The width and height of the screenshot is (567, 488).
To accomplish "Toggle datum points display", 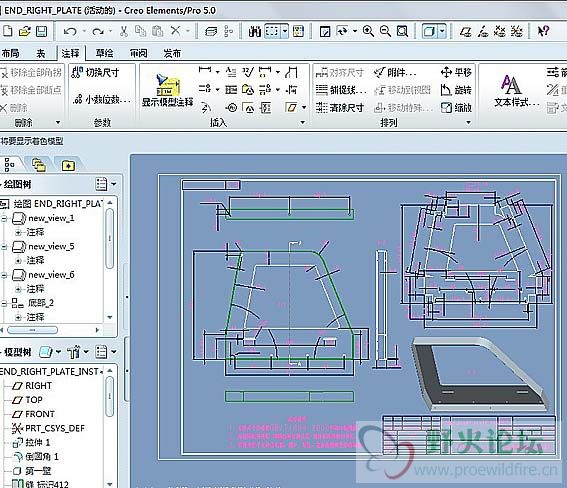I will coord(500,31).
